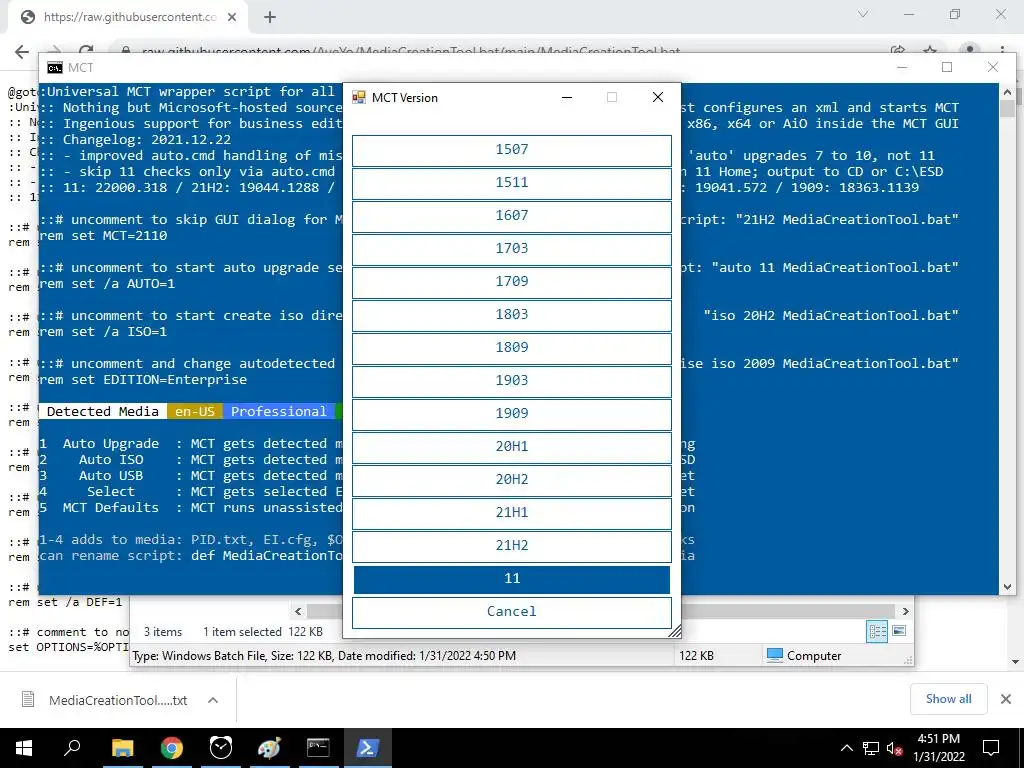
Task: Open MediaCreationTool download options chevron
Action: tap(213, 700)
